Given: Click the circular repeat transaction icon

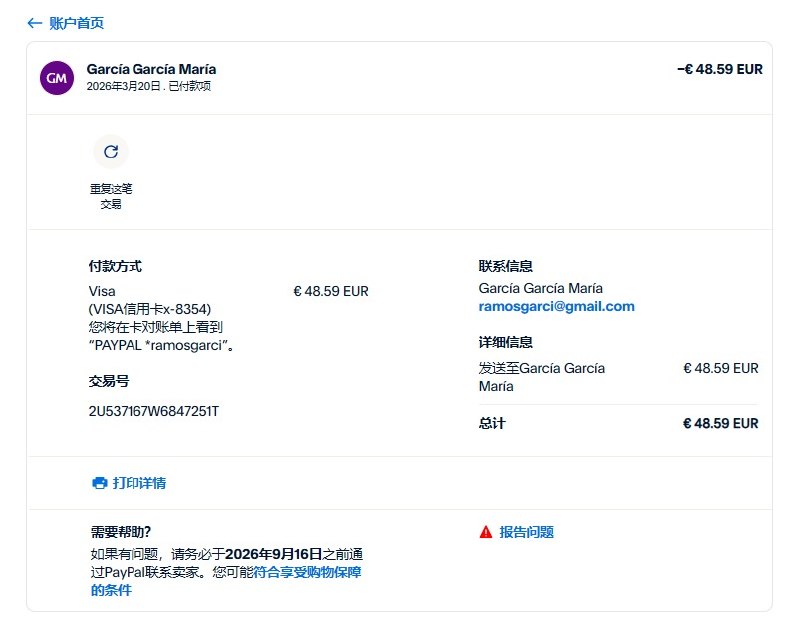Looking at the screenshot, I should coord(111,152).
